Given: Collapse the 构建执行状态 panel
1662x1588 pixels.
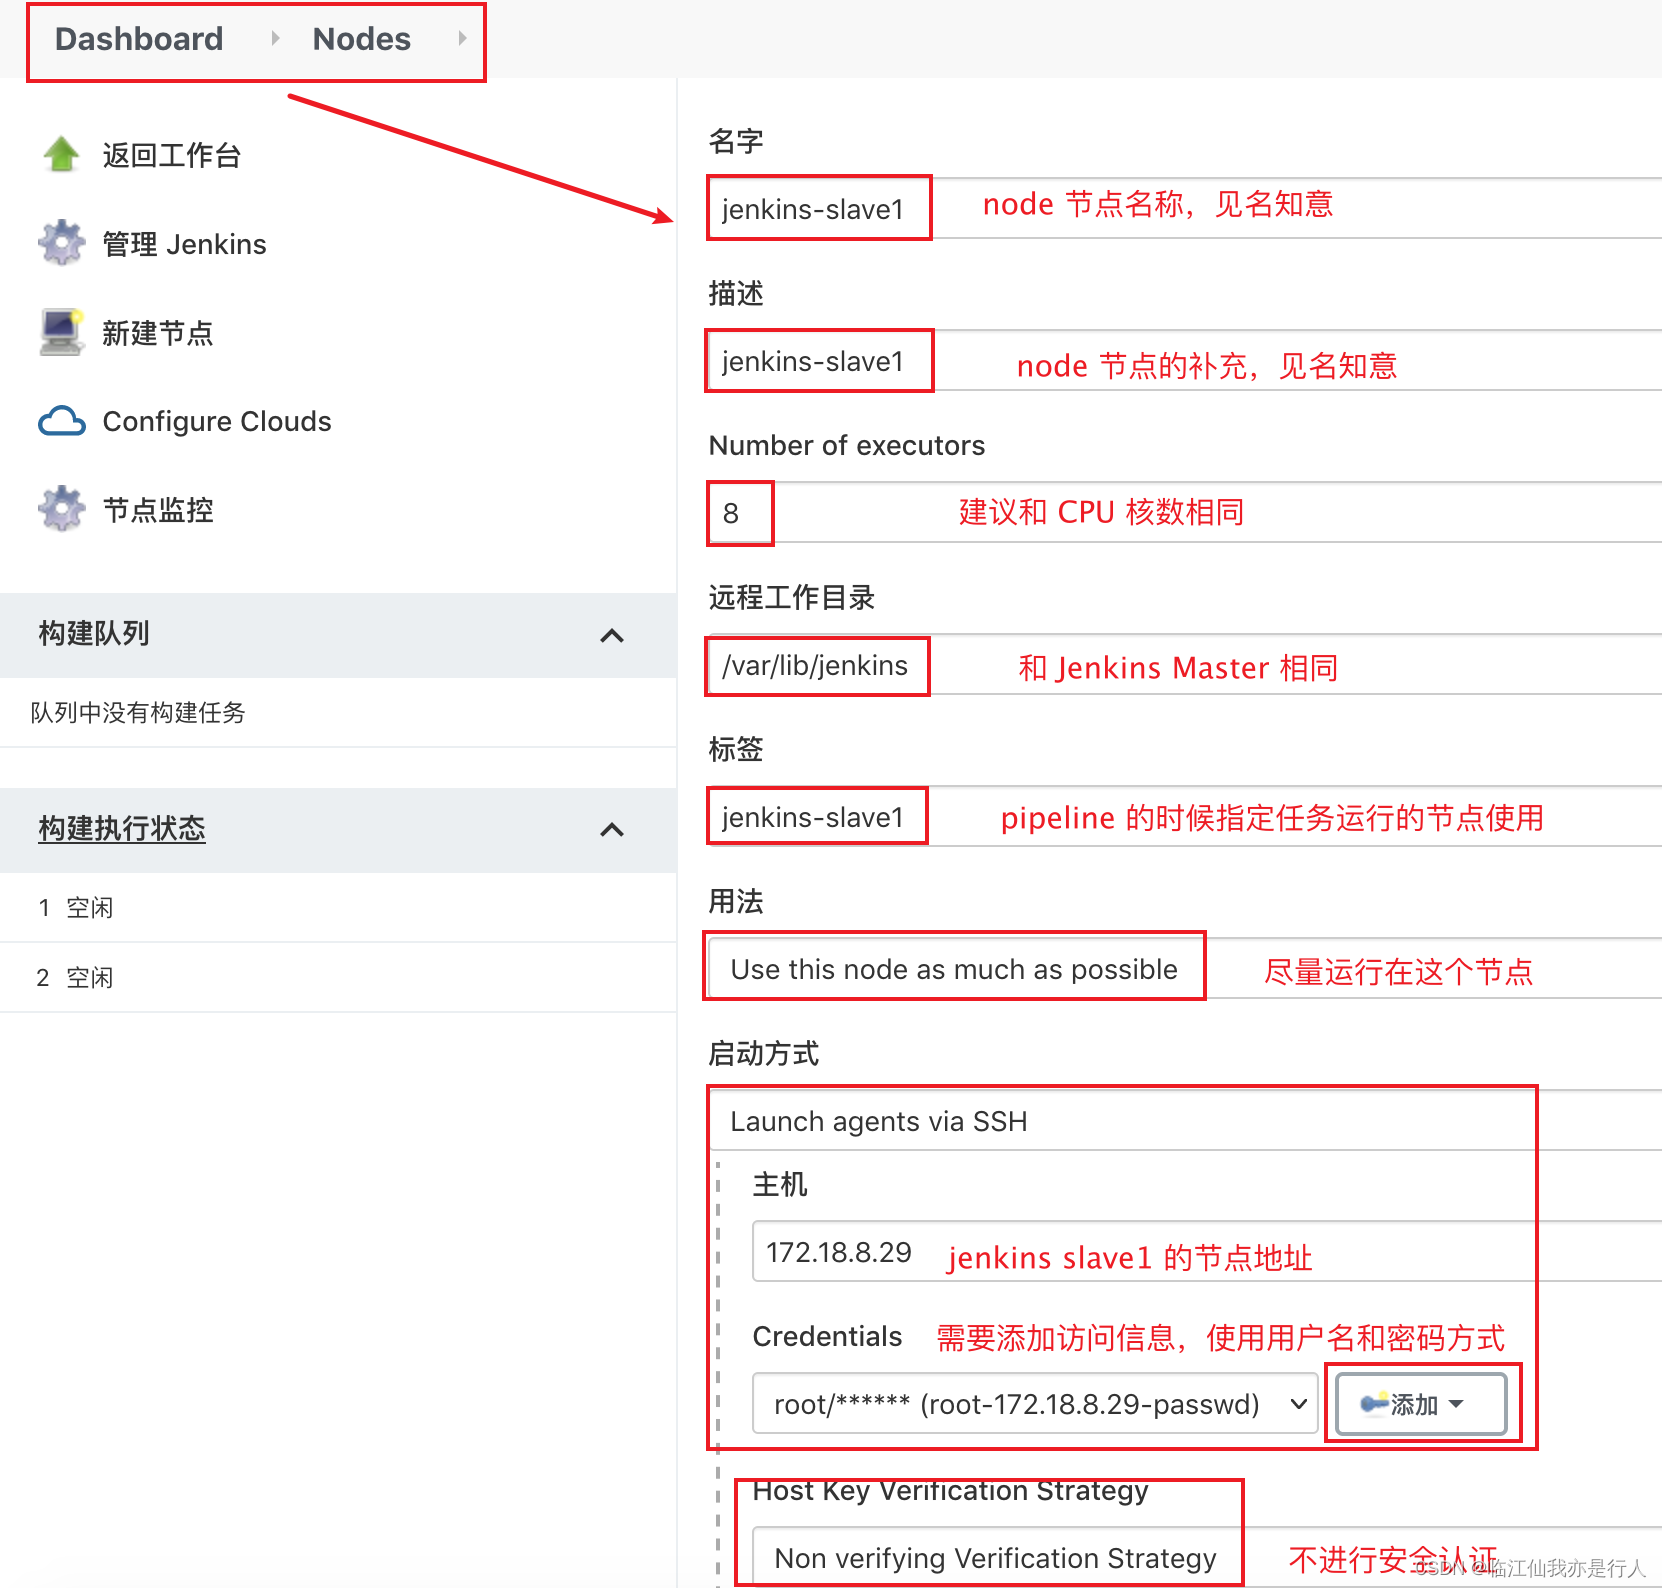Looking at the screenshot, I should coord(612,829).
